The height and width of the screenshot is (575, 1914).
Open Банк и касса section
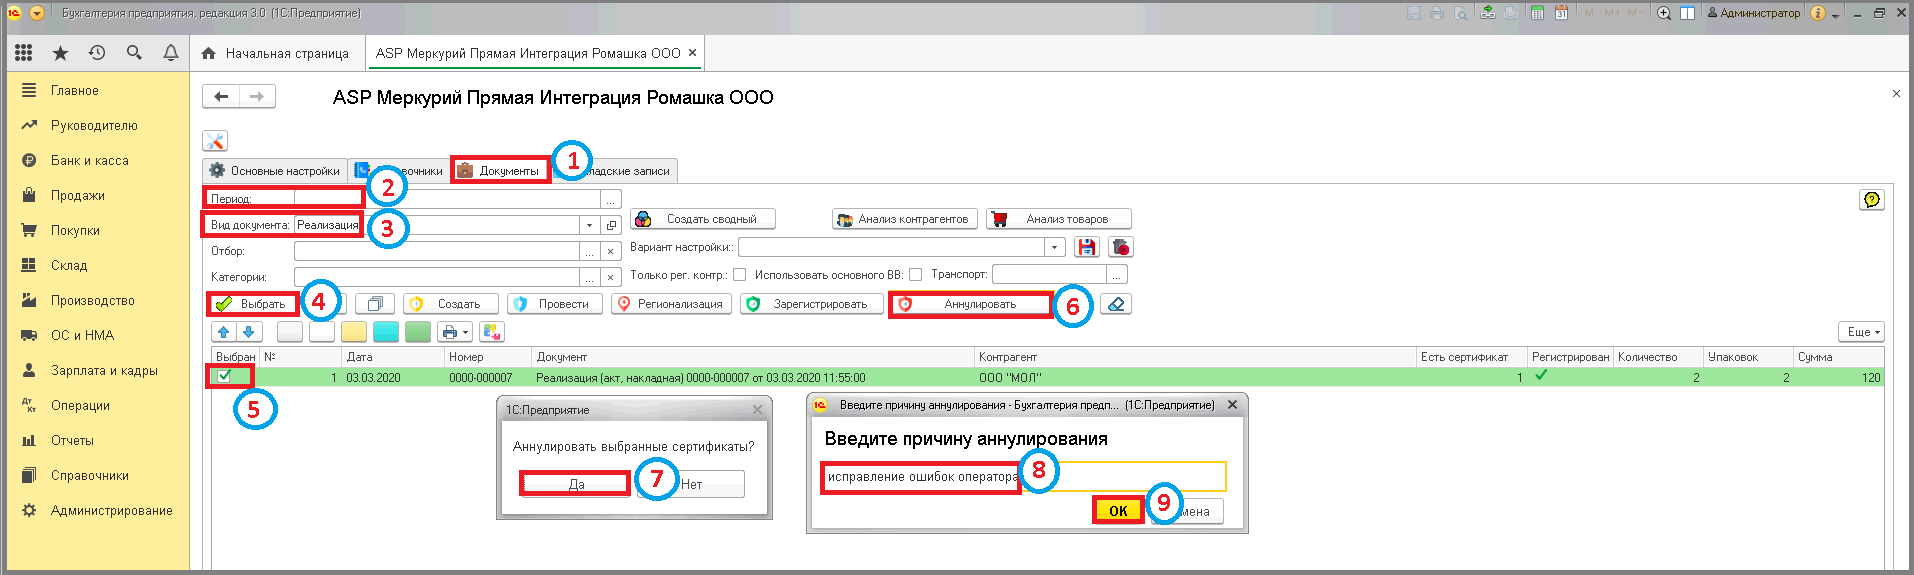[90, 160]
